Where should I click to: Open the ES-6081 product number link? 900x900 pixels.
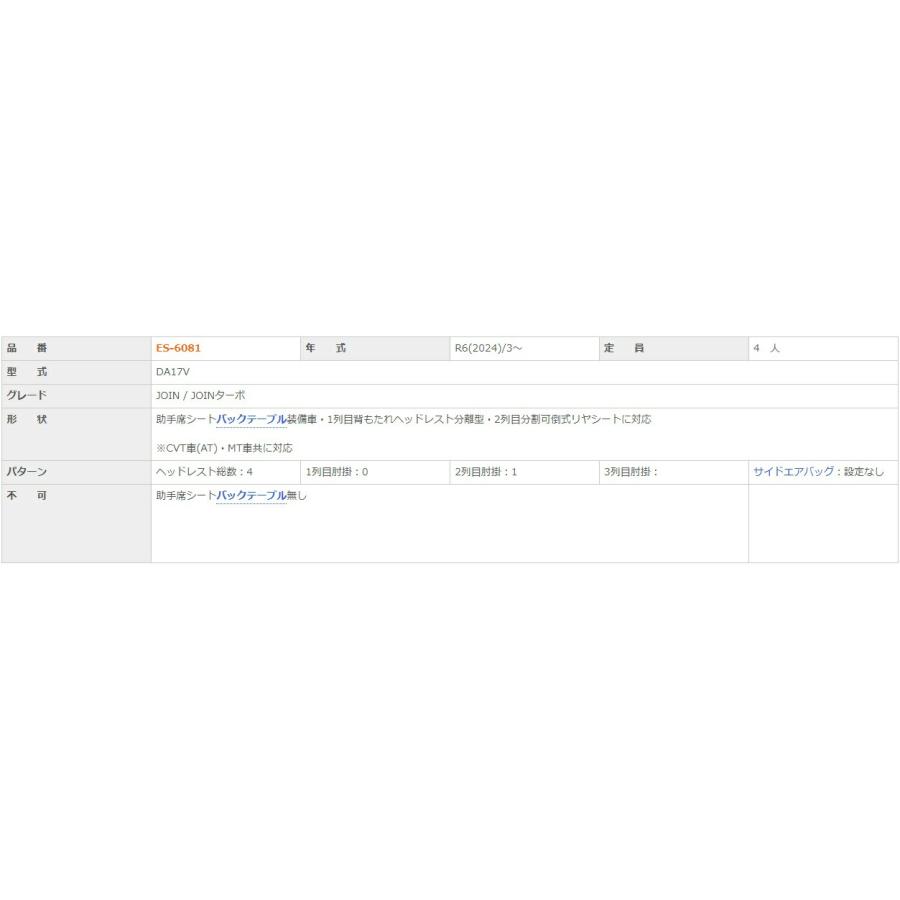(x=178, y=348)
